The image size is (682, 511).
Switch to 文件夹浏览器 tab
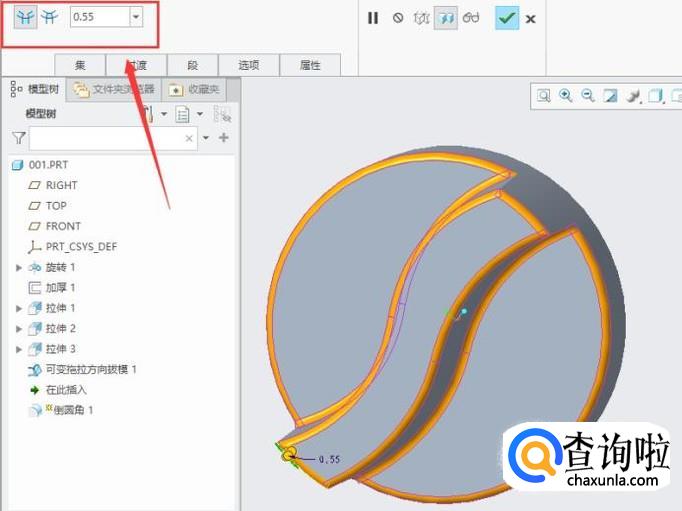click(x=114, y=90)
